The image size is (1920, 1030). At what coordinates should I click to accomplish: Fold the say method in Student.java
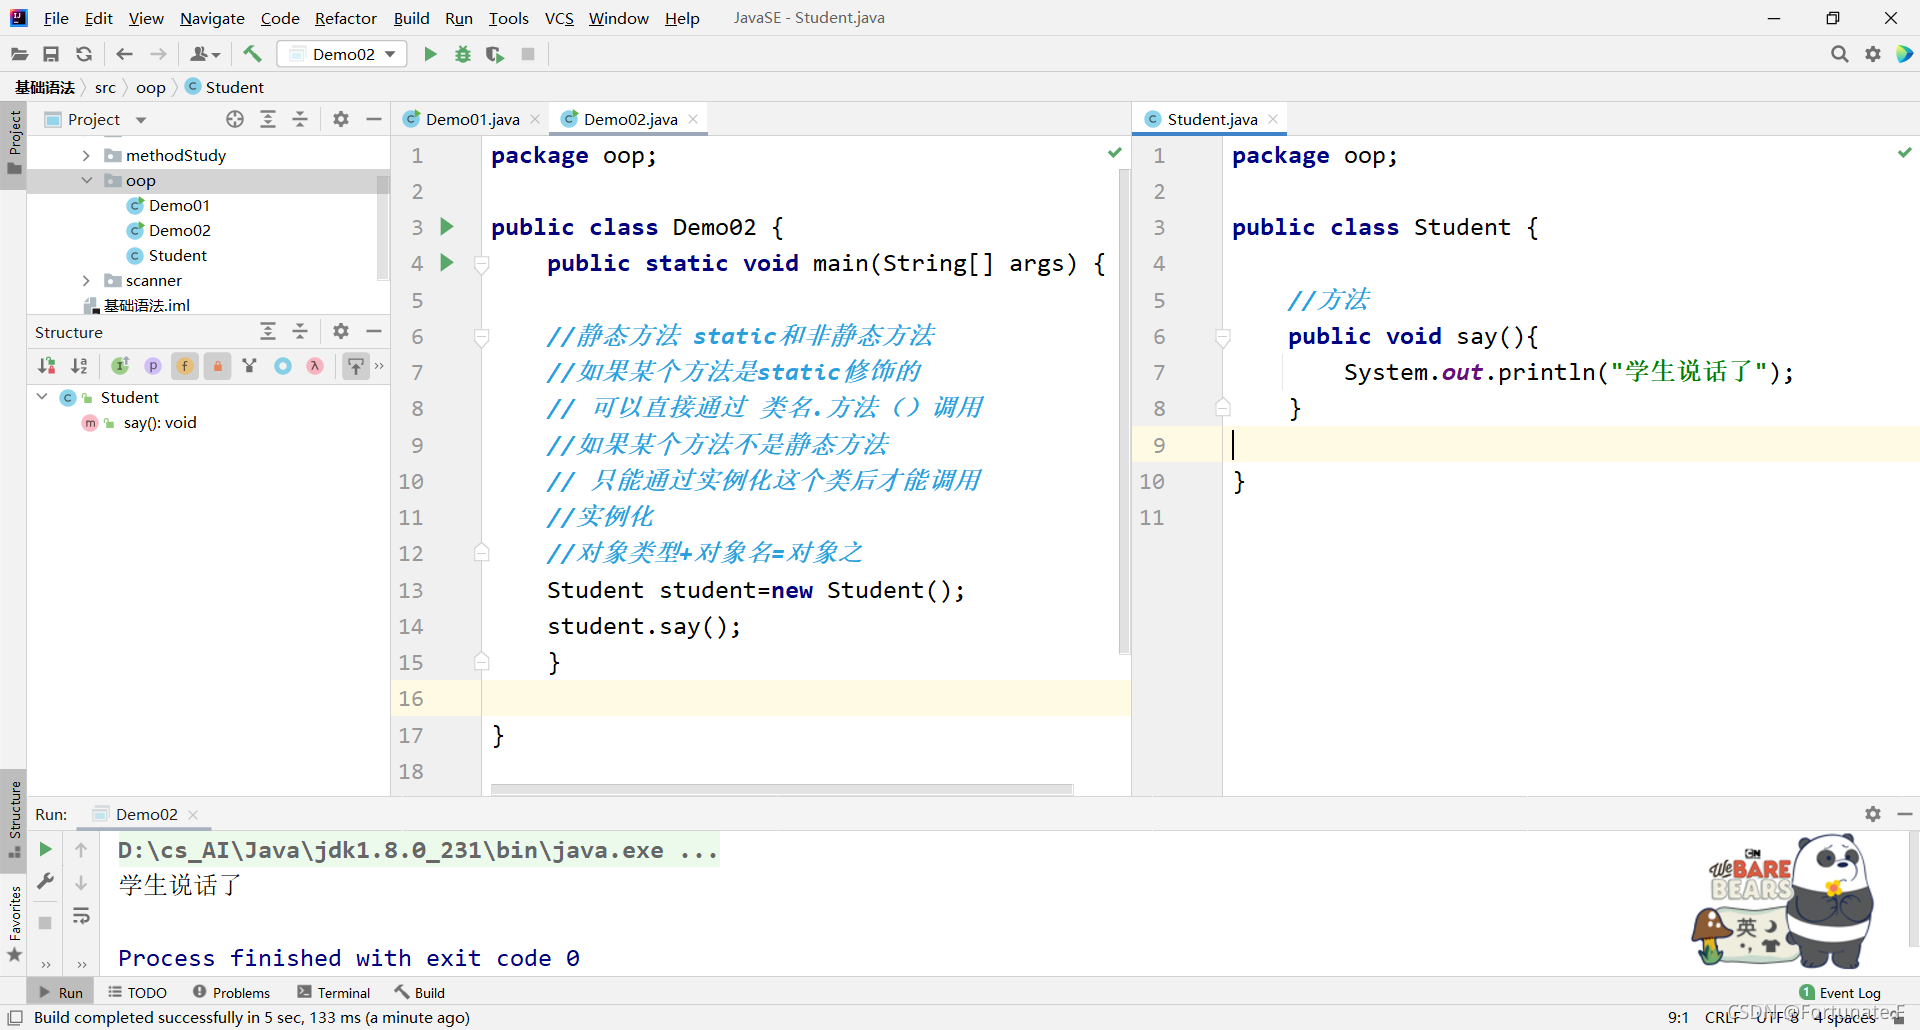pos(1222,337)
